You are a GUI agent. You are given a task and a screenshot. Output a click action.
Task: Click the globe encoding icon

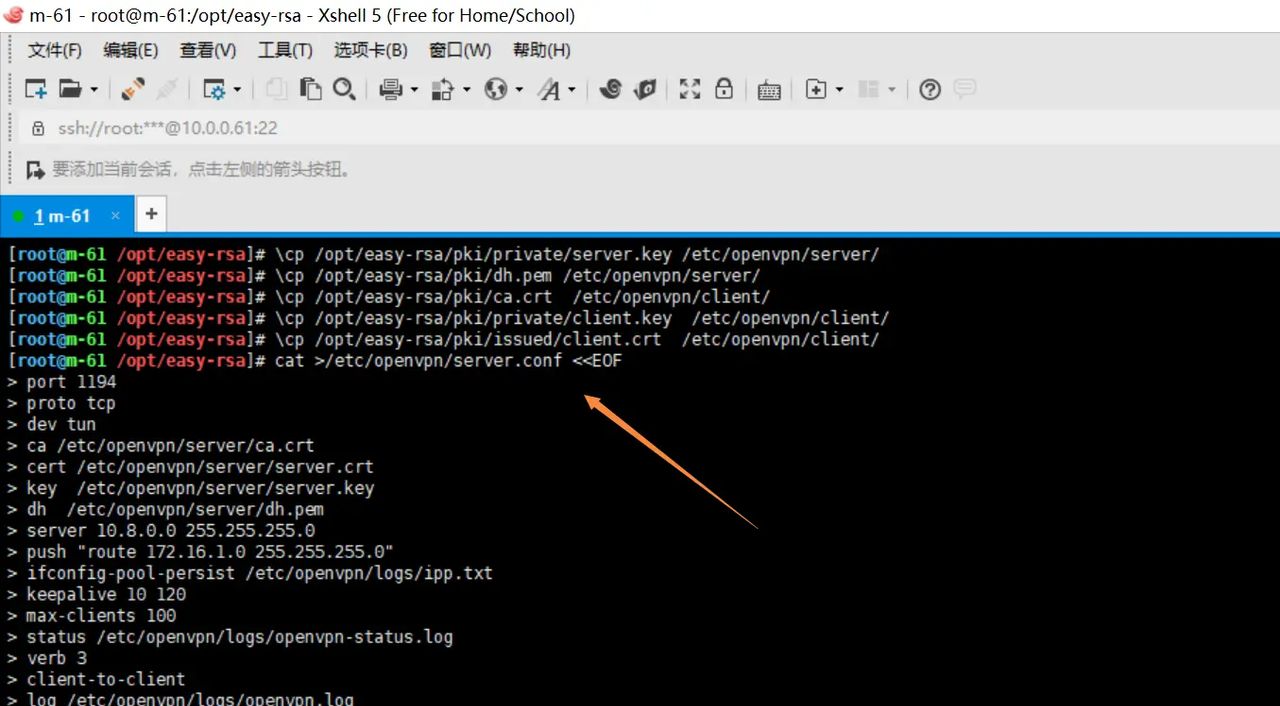click(495, 89)
